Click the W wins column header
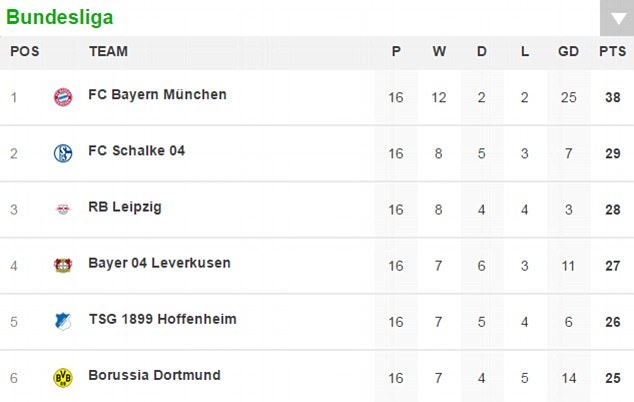The height and width of the screenshot is (402, 634). [439, 52]
